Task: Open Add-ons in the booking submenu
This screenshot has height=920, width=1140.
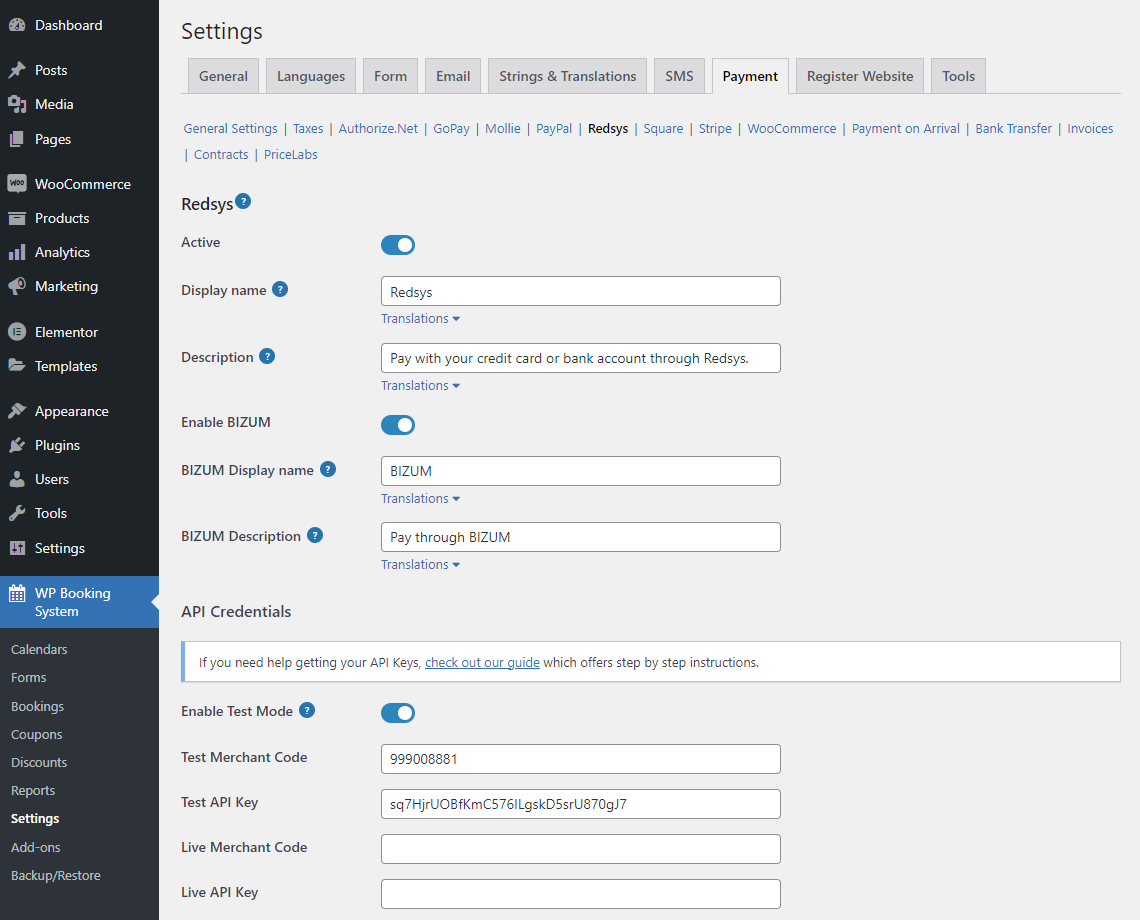Action: click(36, 847)
